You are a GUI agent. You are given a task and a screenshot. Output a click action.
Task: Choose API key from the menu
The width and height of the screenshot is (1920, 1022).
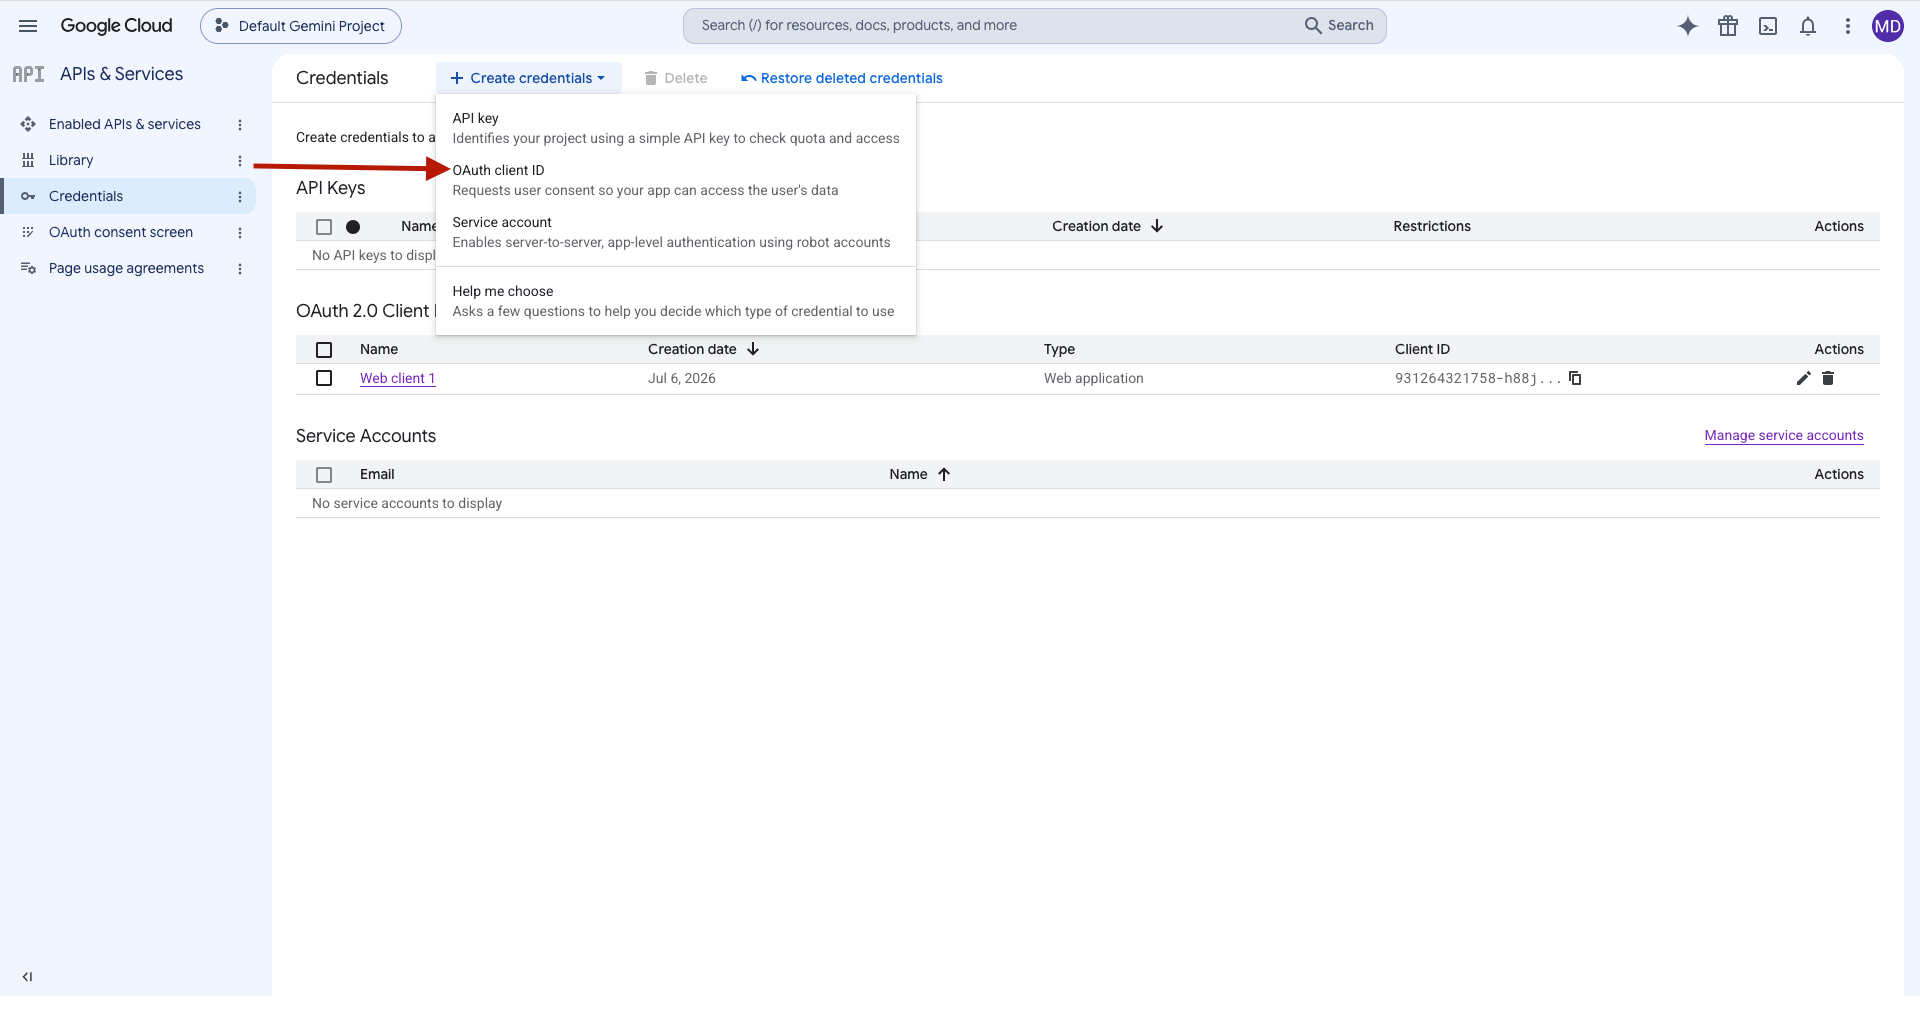click(x=676, y=128)
